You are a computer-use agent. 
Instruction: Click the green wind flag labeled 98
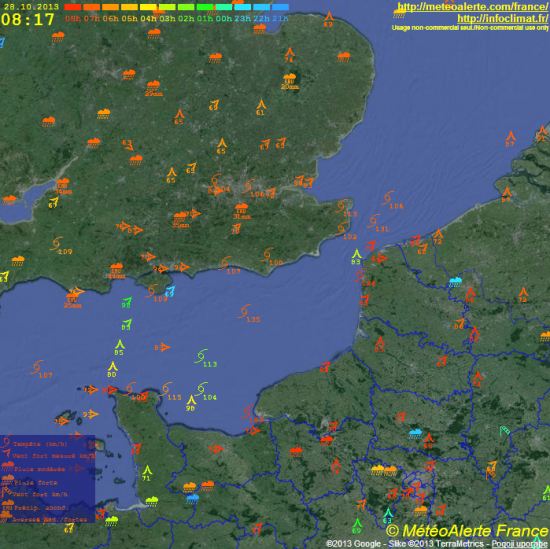point(126,302)
